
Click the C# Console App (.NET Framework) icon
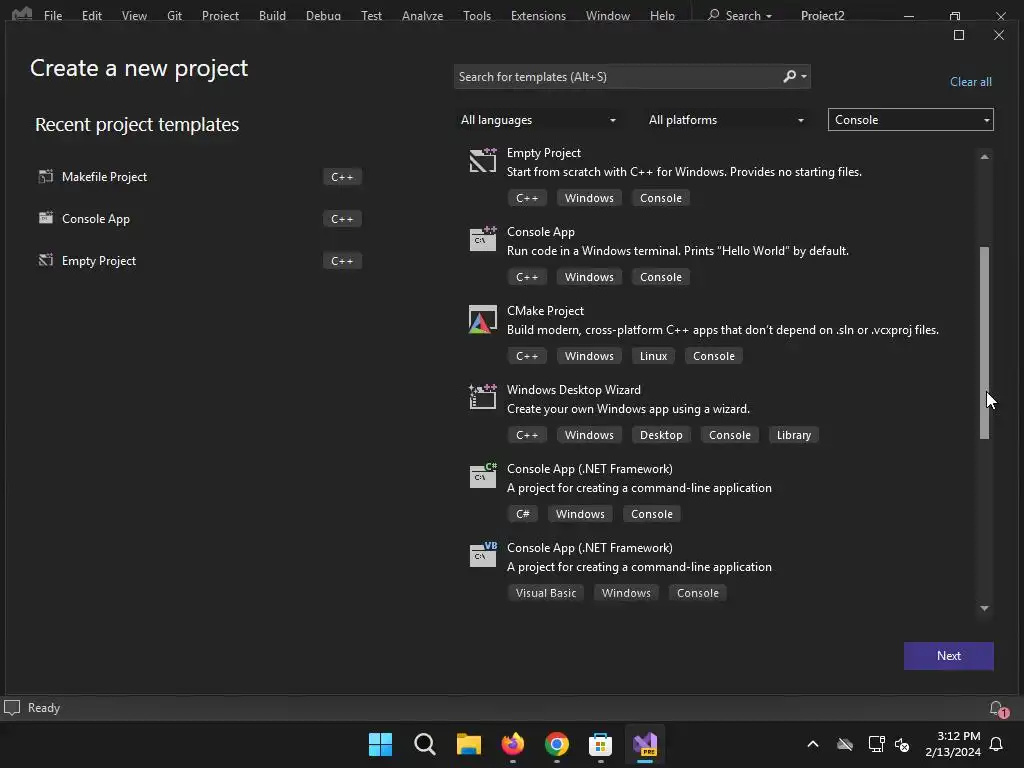[483, 476]
